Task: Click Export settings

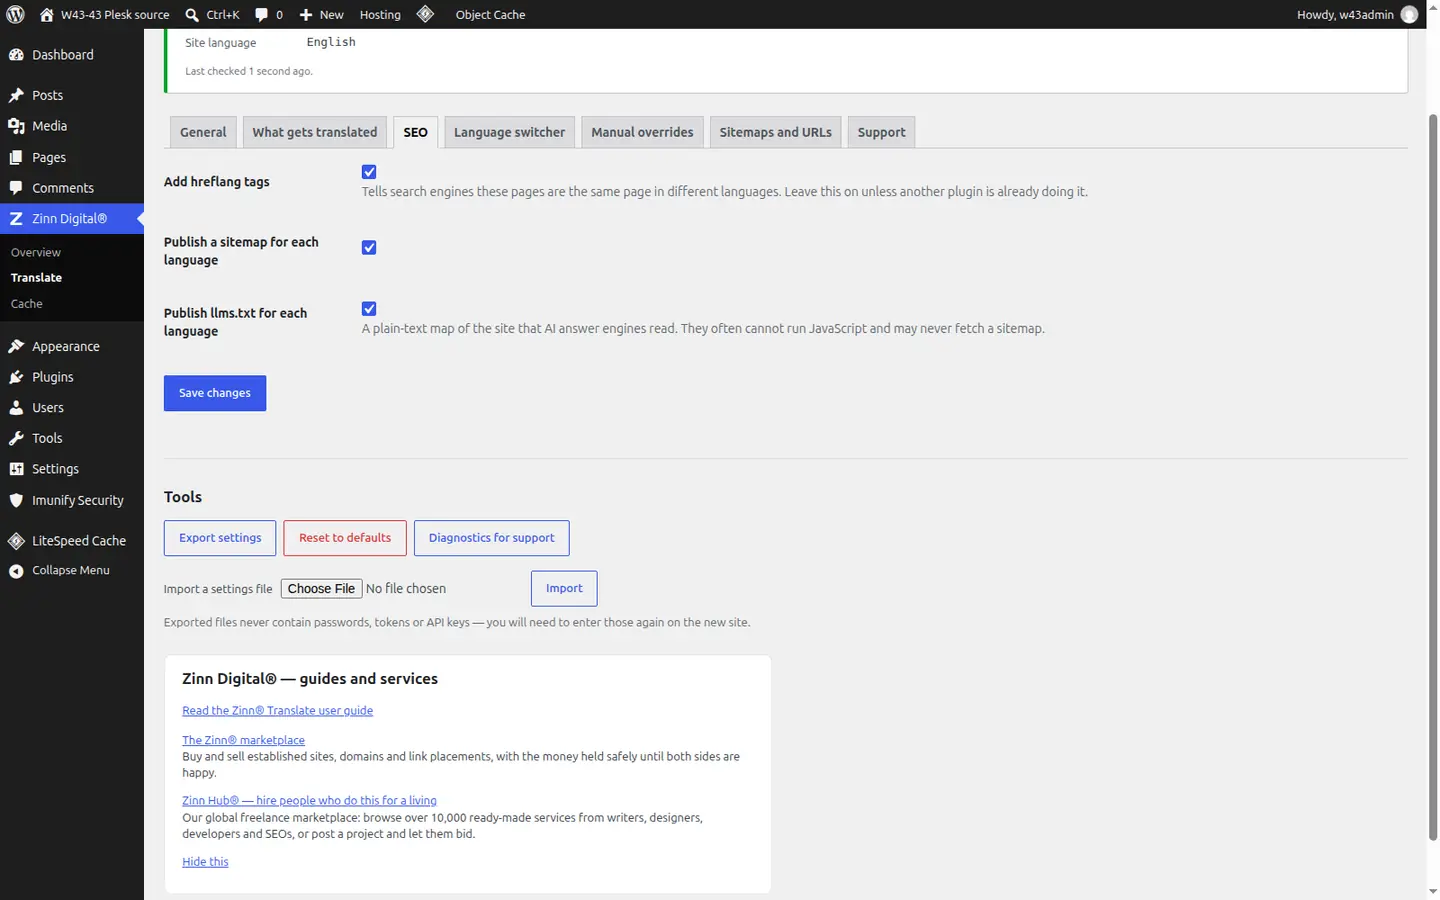Action: tap(220, 538)
